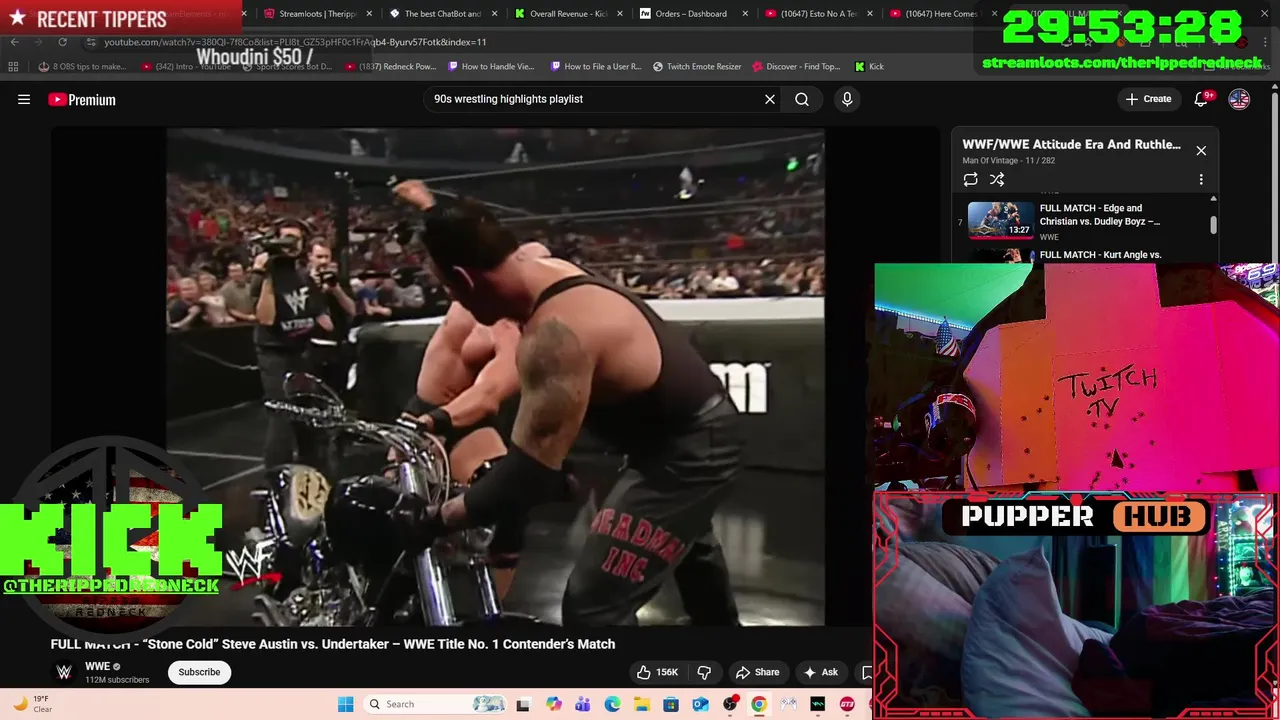1280x720 pixels.
Task: Open the Kick bookmark
Action: (869, 66)
